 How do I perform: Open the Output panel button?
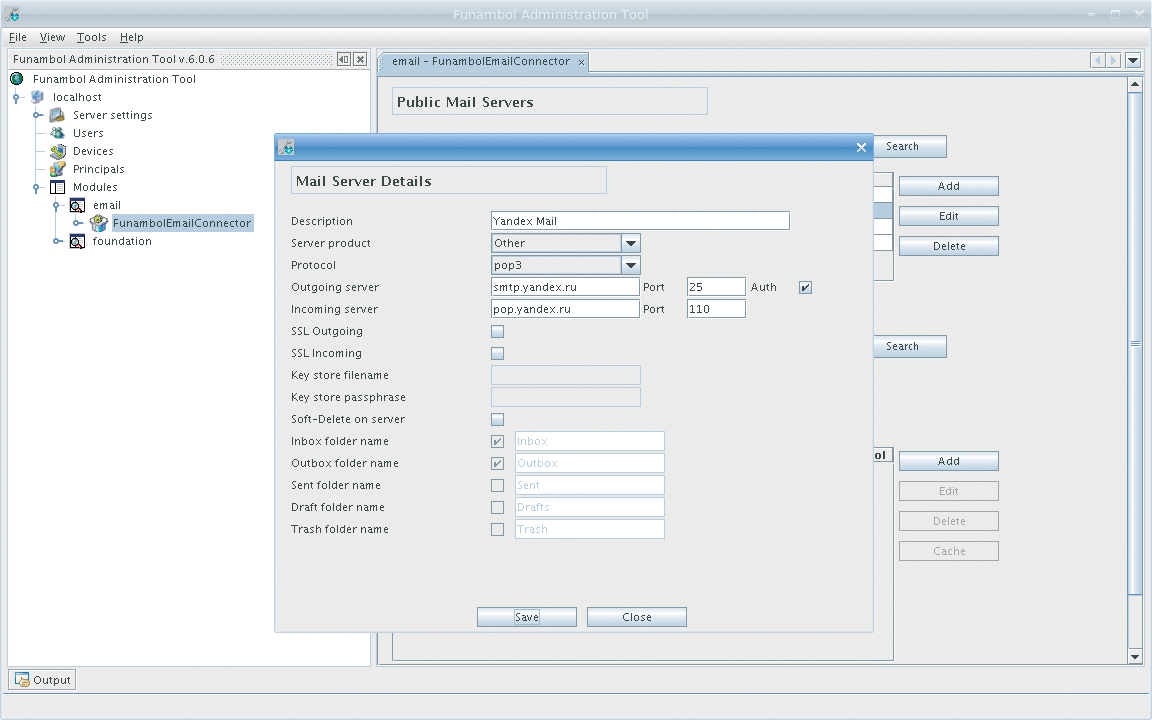(42, 680)
